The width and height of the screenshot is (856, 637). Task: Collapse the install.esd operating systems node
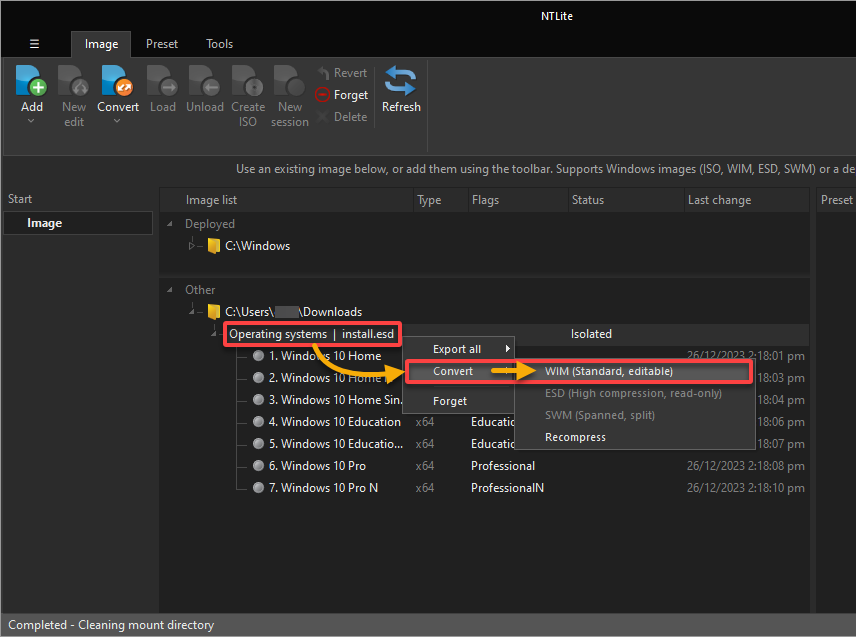[214, 334]
